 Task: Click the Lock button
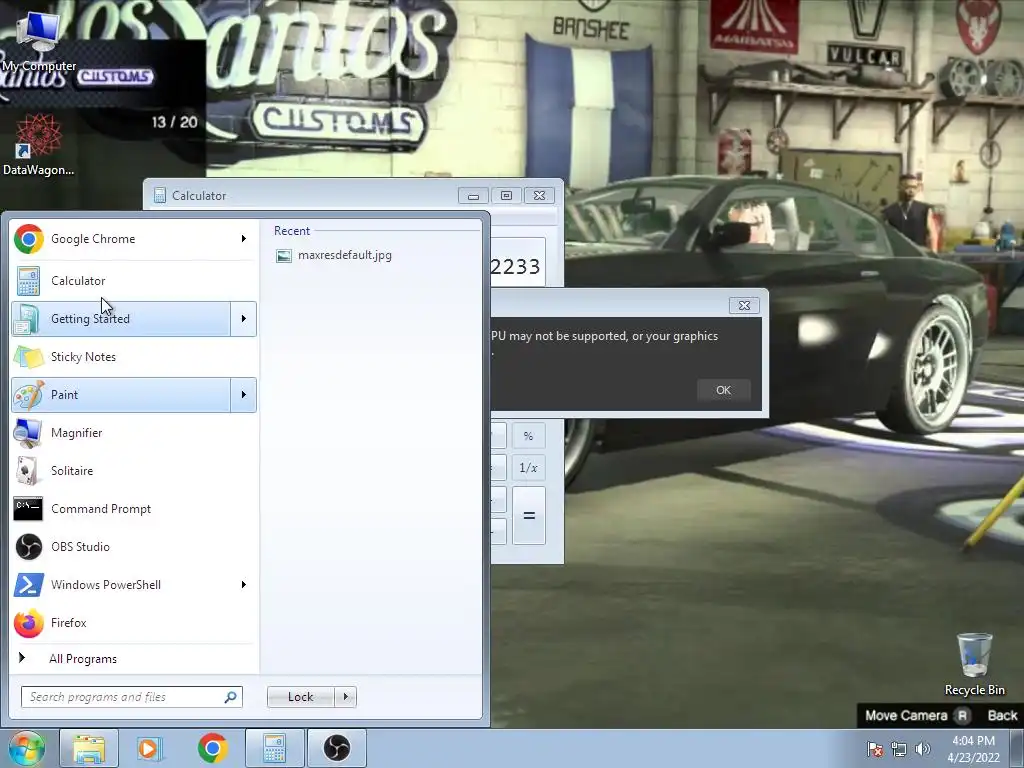(x=301, y=697)
